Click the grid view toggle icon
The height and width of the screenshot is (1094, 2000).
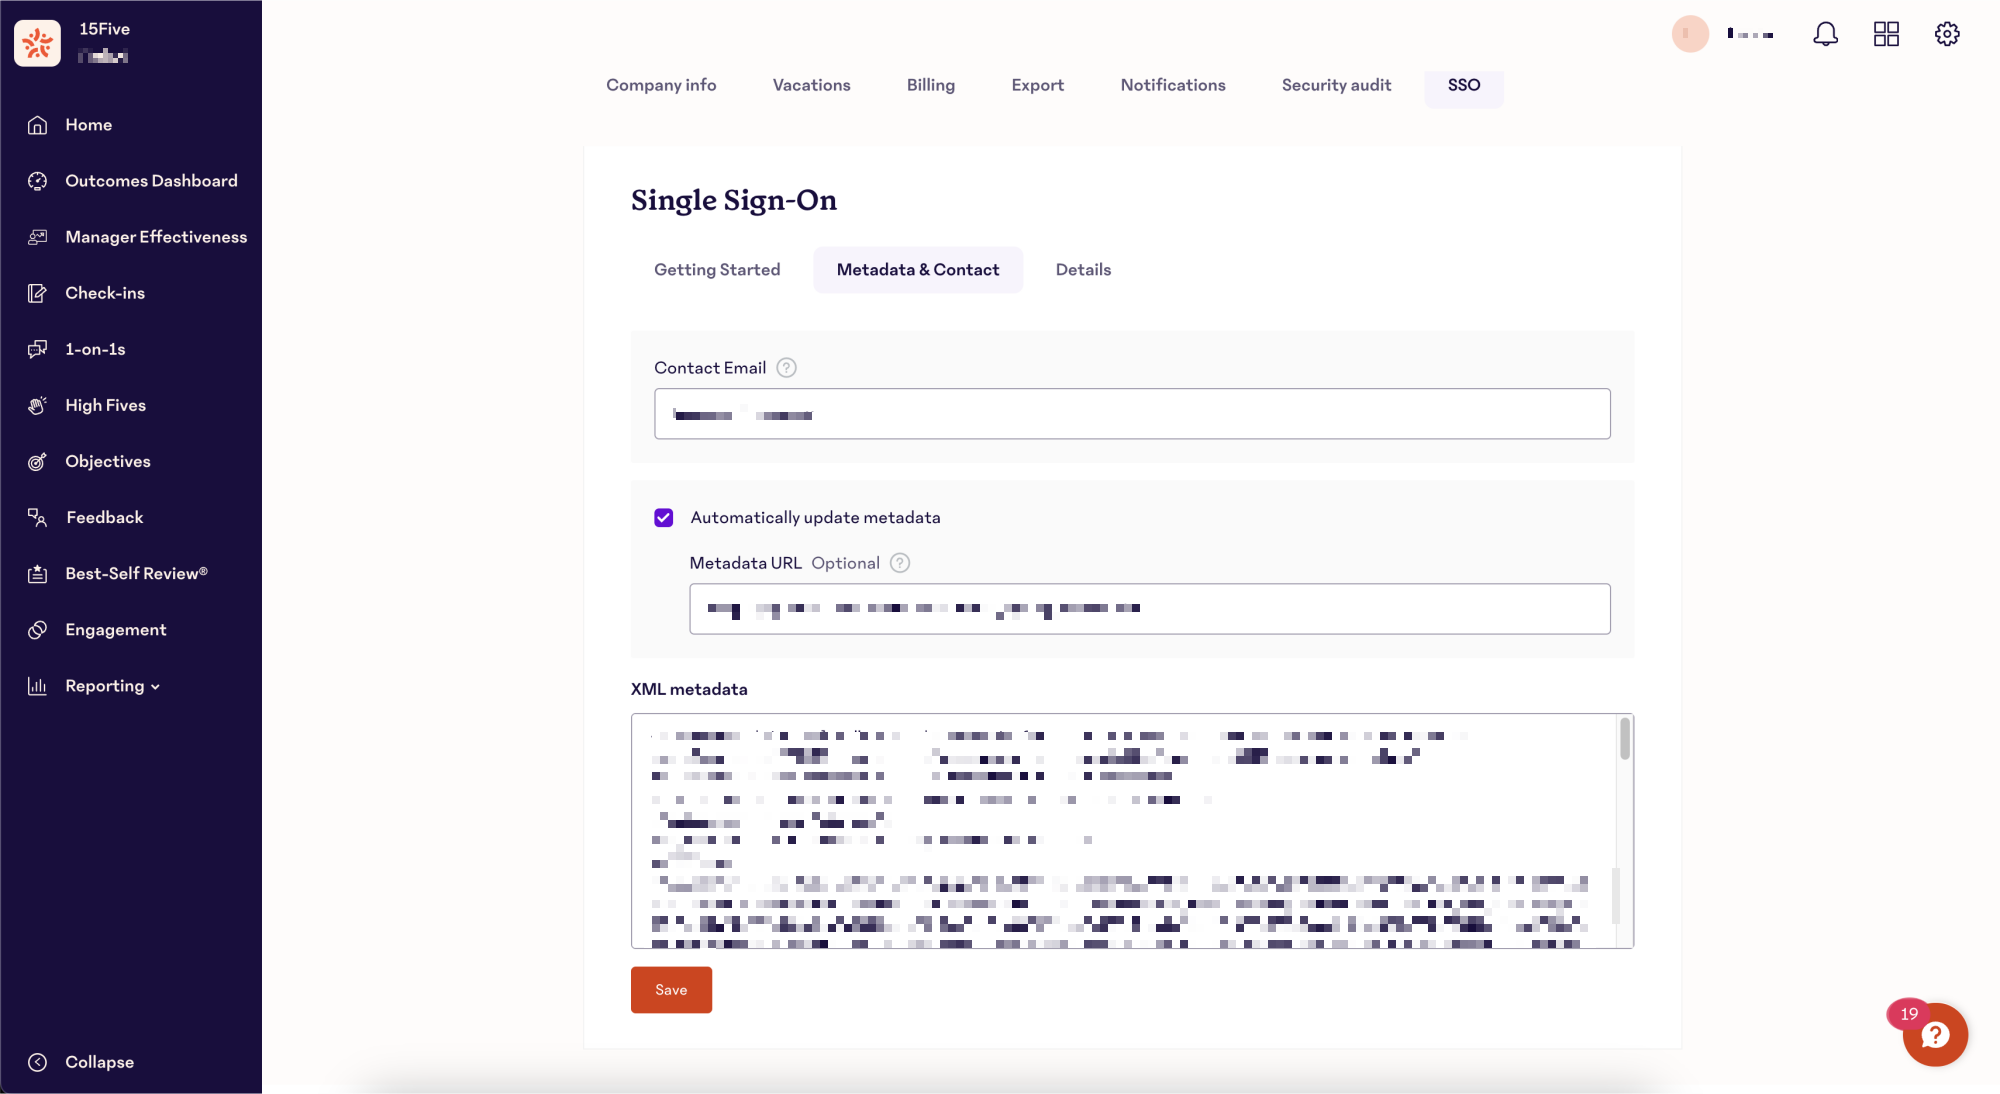click(x=1886, y=34)
